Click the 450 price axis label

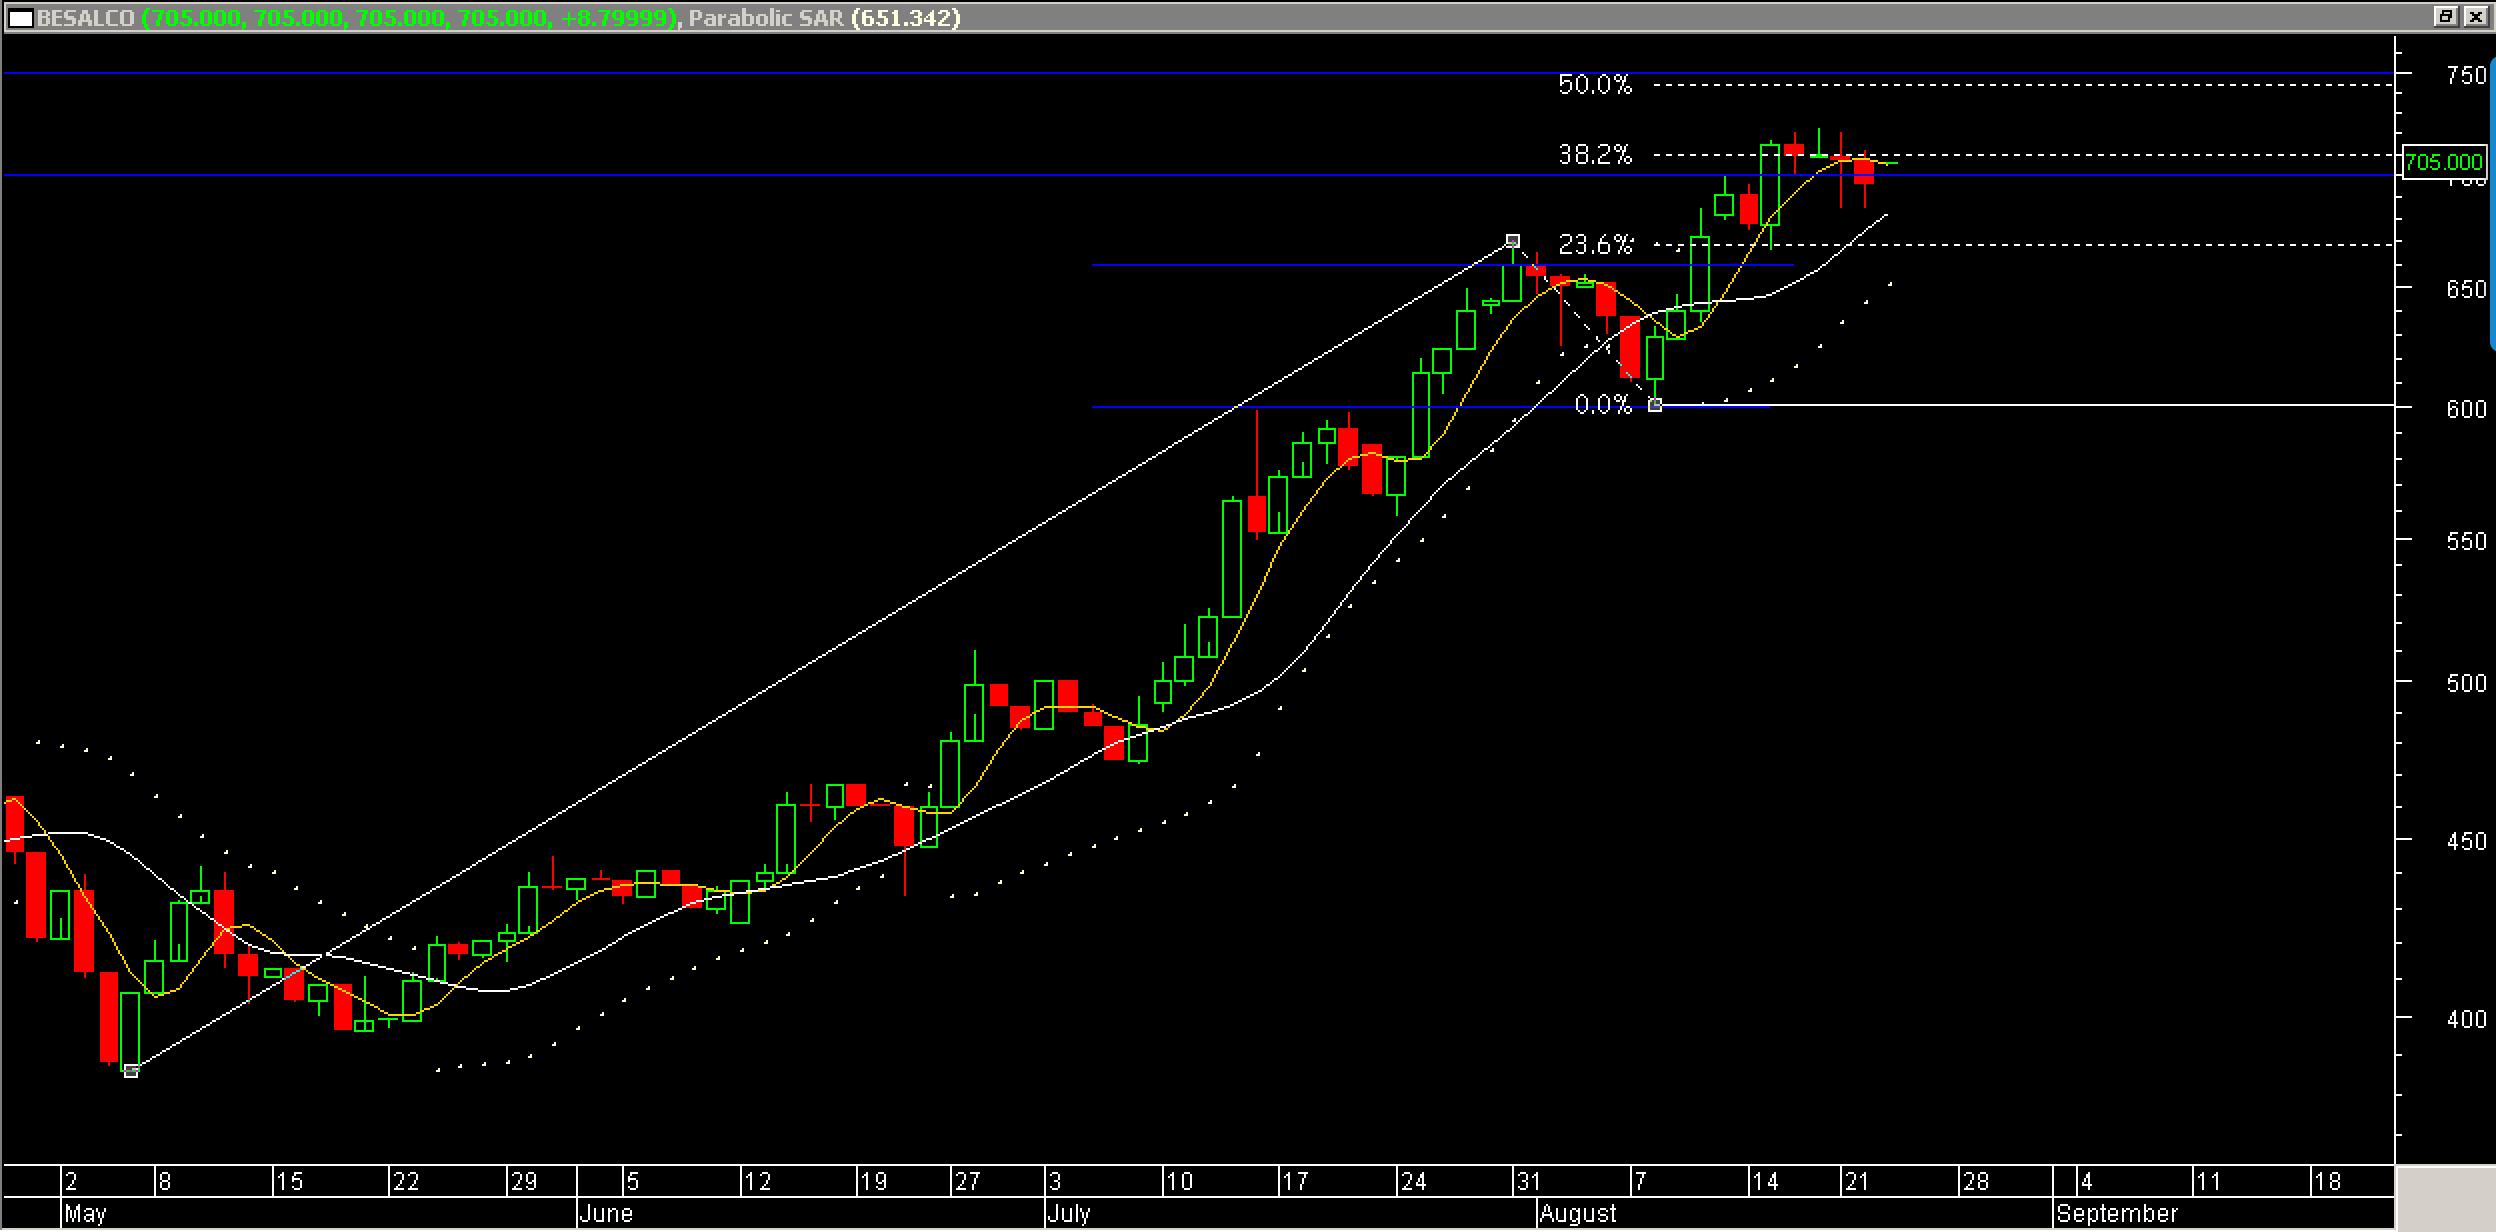coord(2466,842)
